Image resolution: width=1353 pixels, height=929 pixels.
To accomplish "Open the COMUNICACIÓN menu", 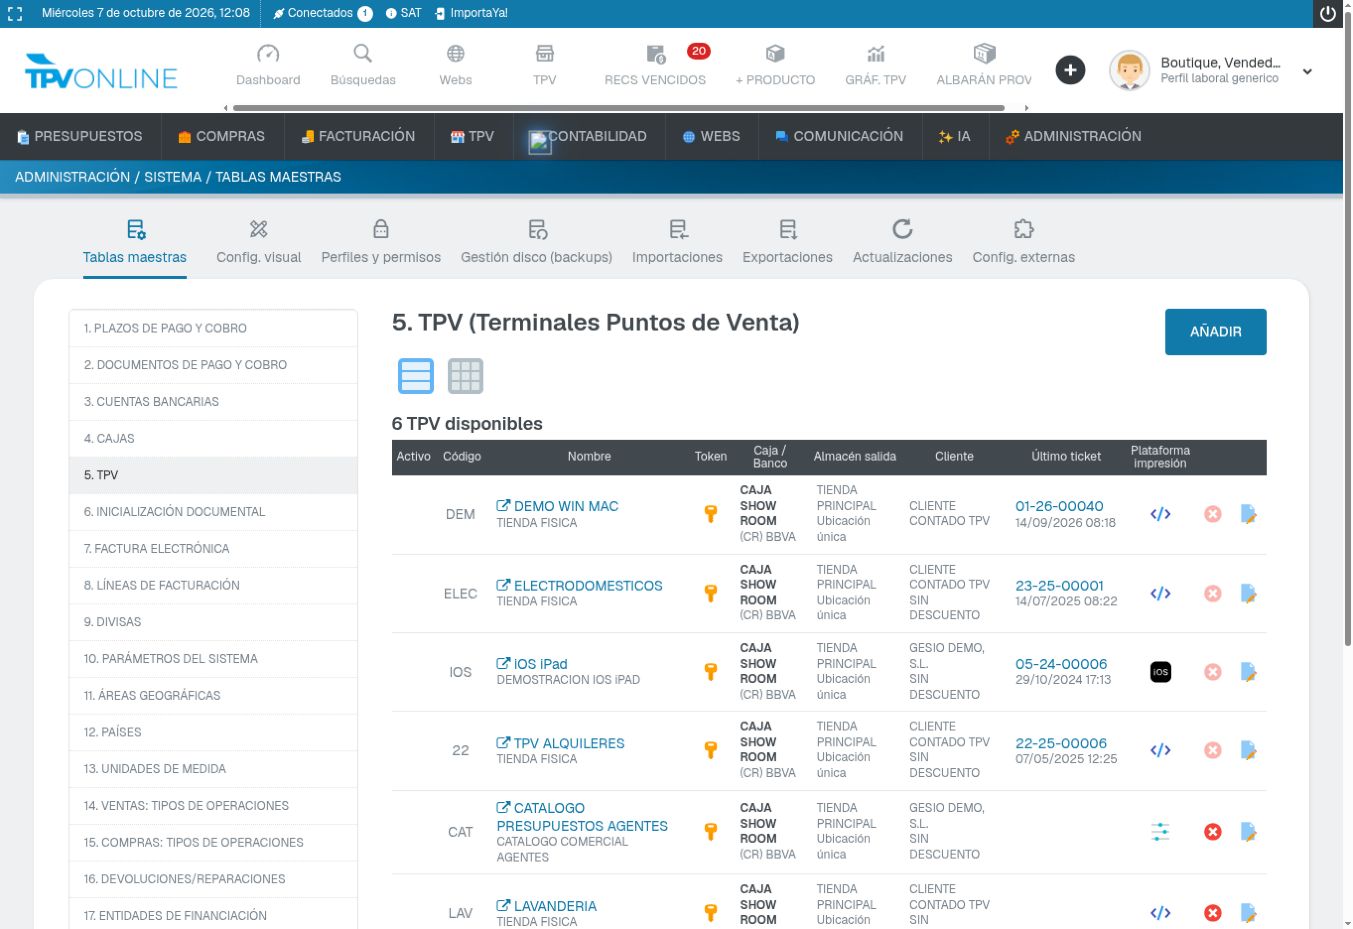I will click(x=838, y=136).
